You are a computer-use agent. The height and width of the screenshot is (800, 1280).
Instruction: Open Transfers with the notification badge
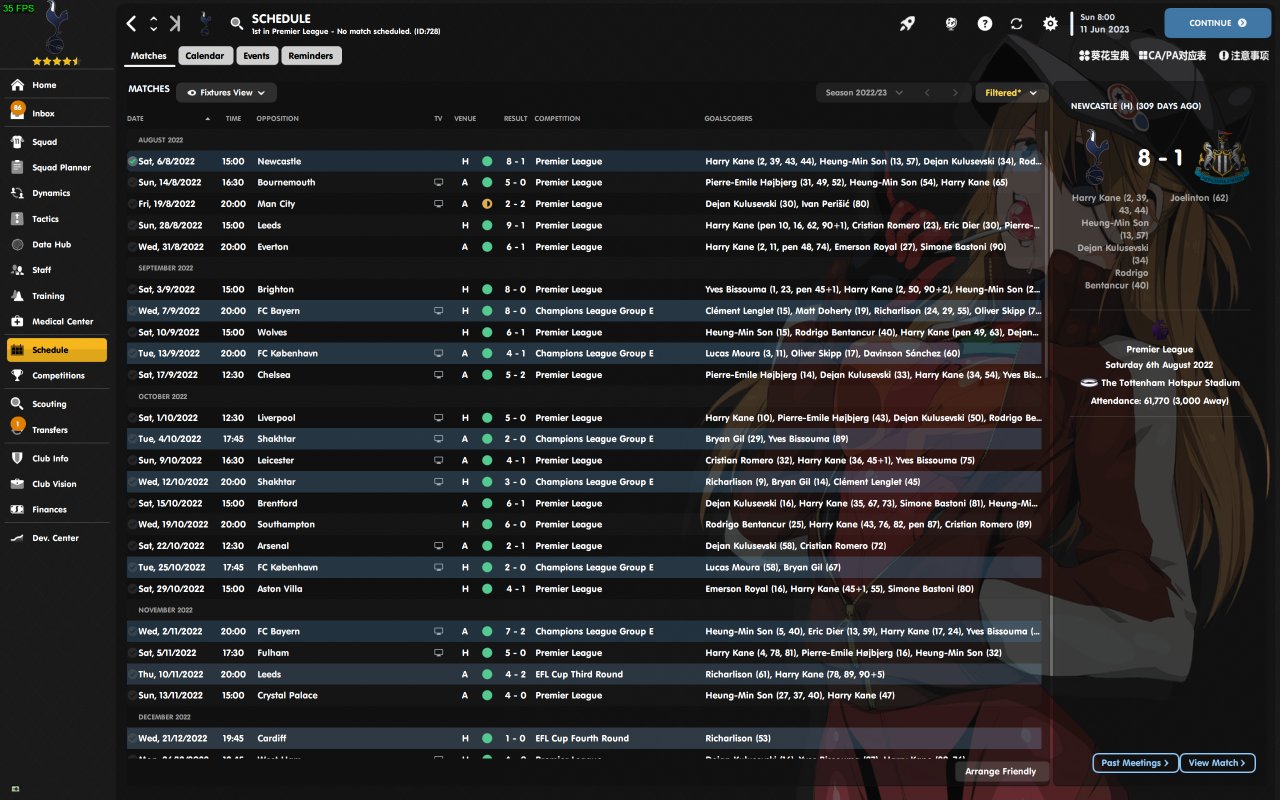(x=57, y=429)
